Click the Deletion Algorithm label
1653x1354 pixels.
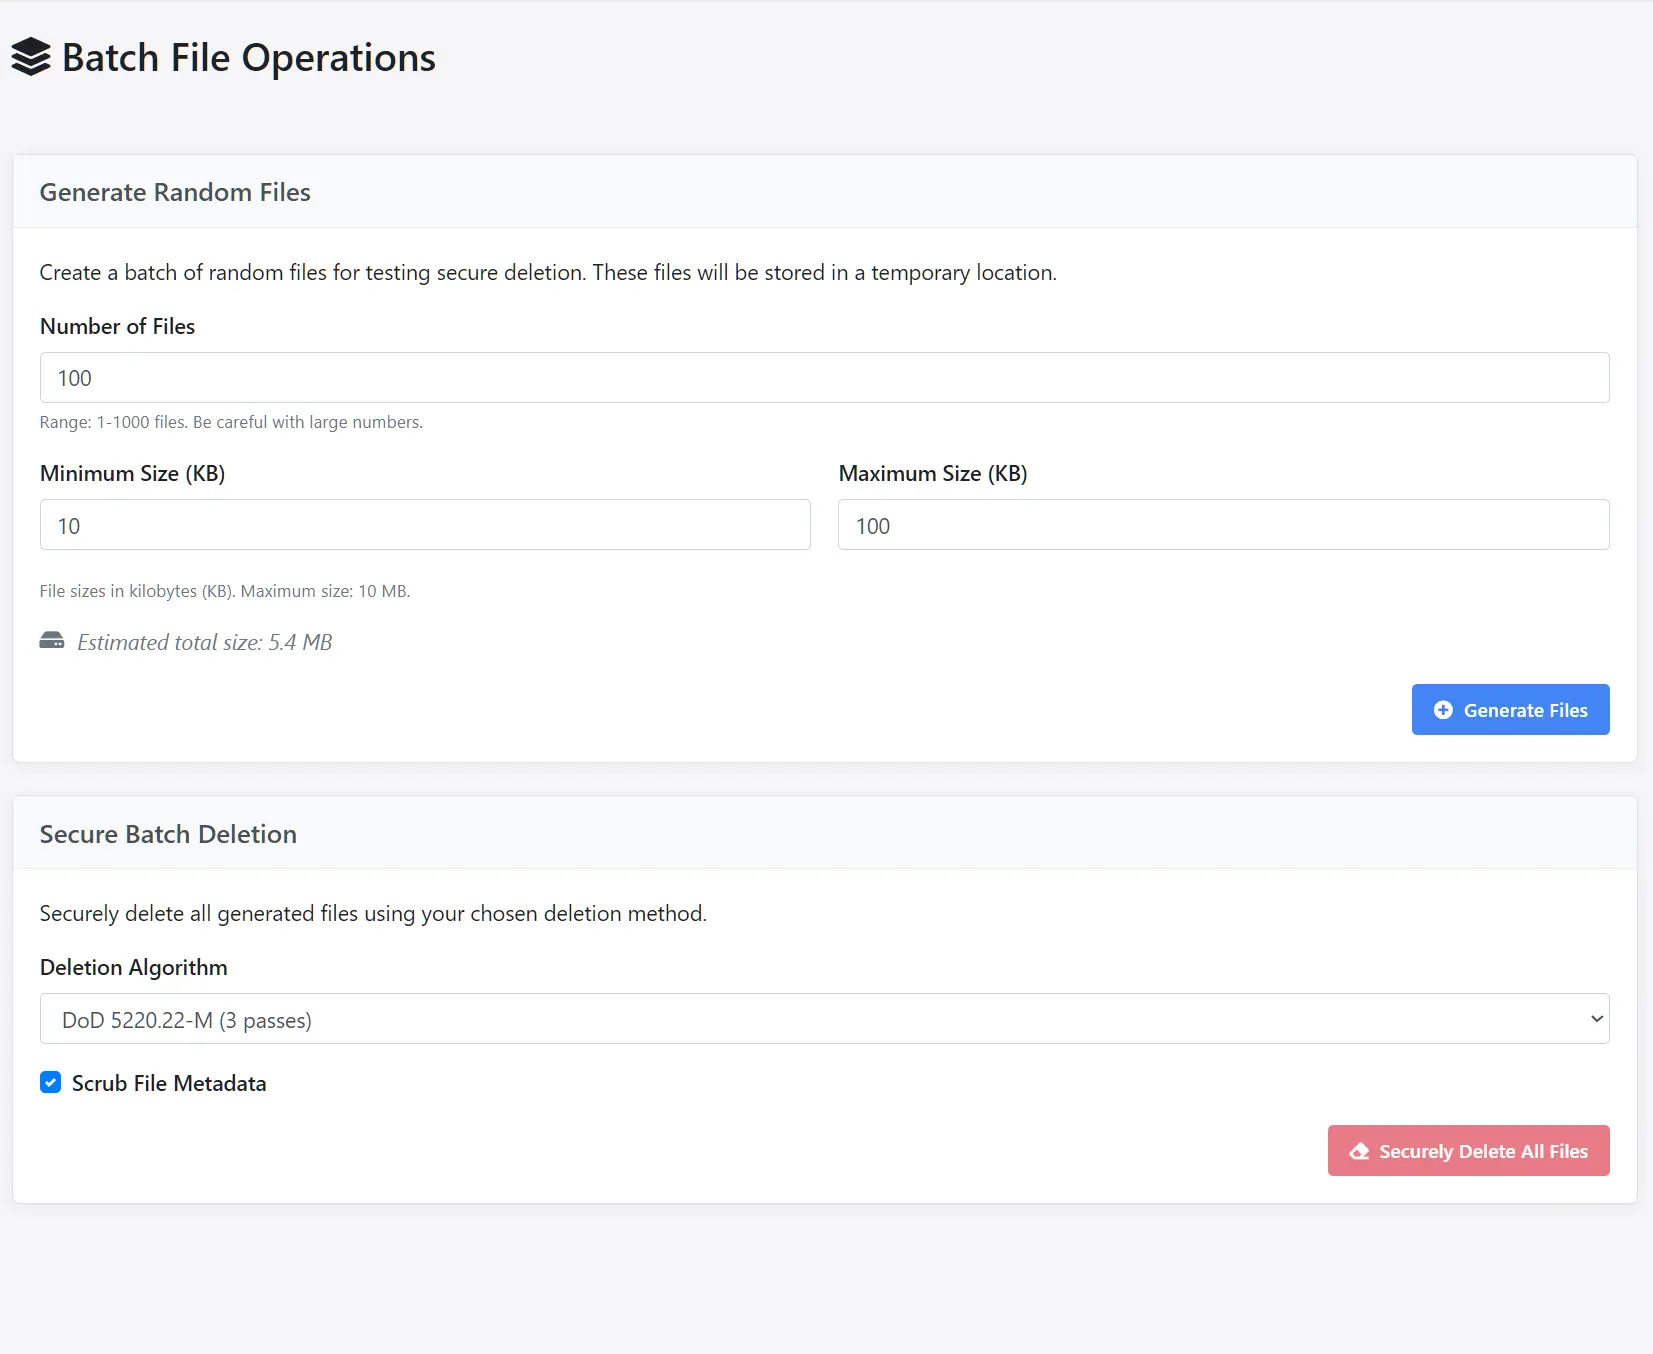133,967
